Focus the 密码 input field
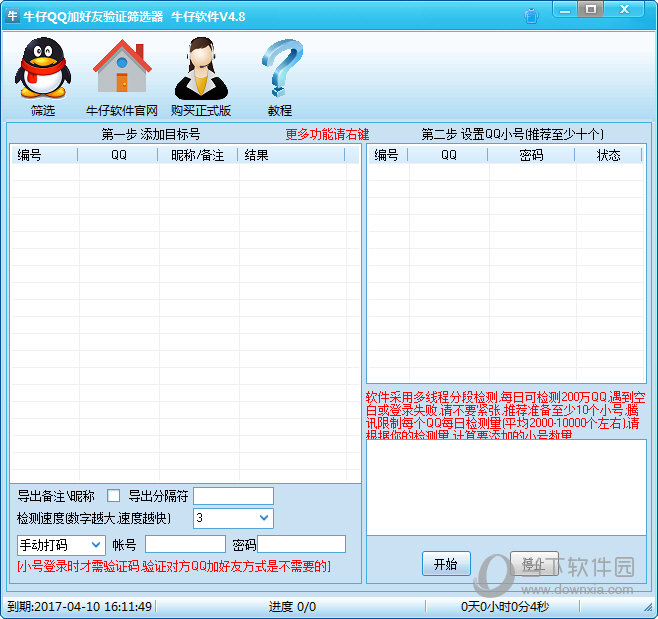The width and height of the screenshot is (658, 619). 302,544
